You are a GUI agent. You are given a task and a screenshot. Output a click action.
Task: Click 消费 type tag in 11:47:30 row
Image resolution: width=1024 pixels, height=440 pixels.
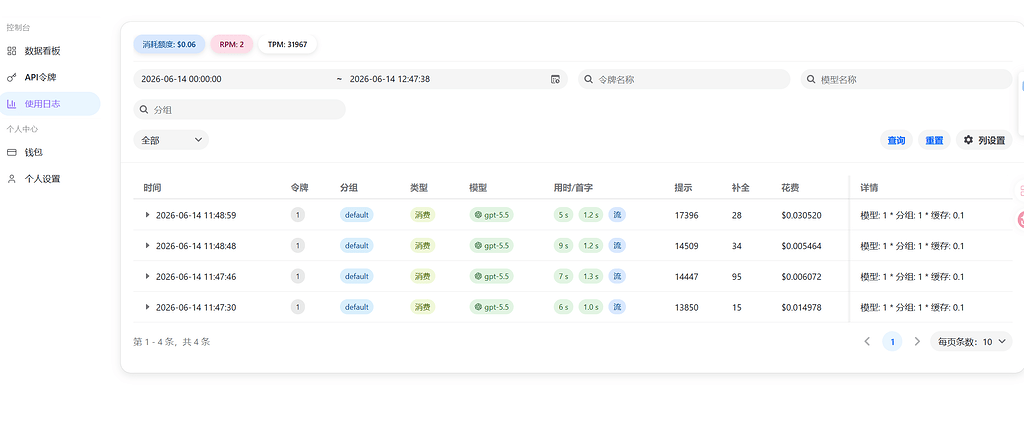(x=423, y=307)
